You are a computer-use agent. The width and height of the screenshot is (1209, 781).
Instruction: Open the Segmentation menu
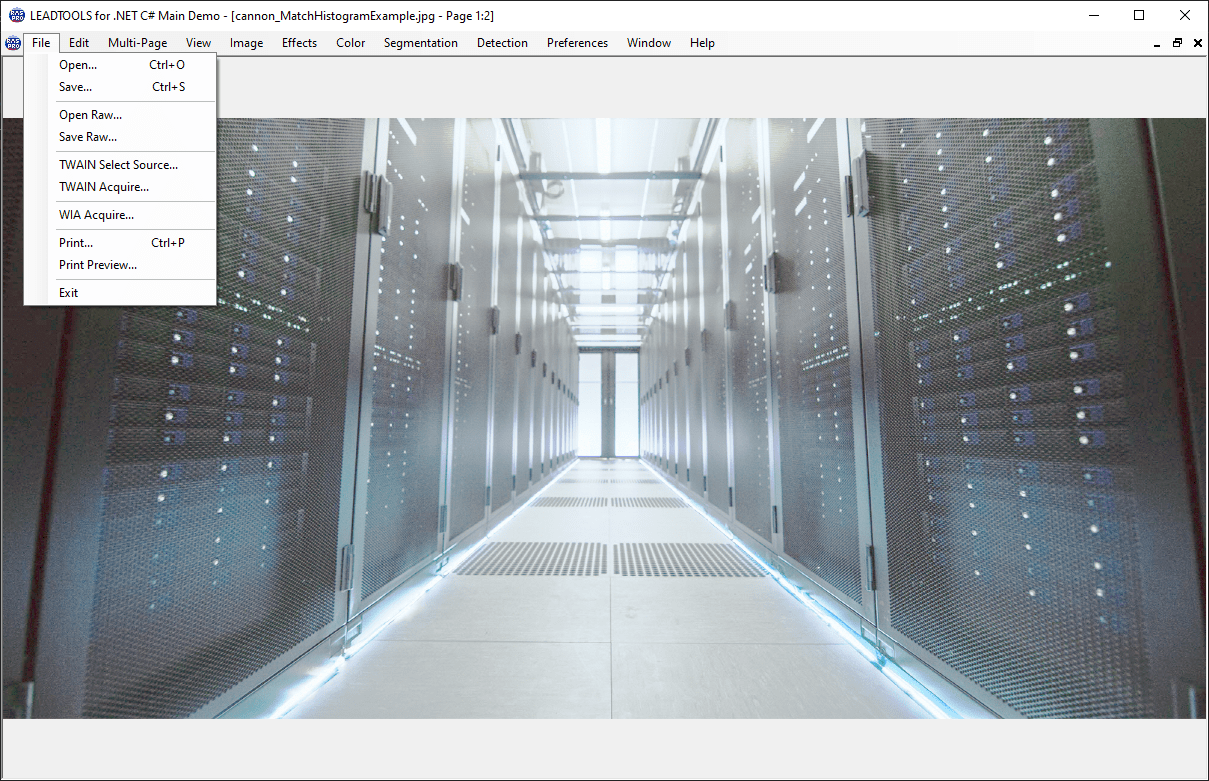tap(421, 43)
